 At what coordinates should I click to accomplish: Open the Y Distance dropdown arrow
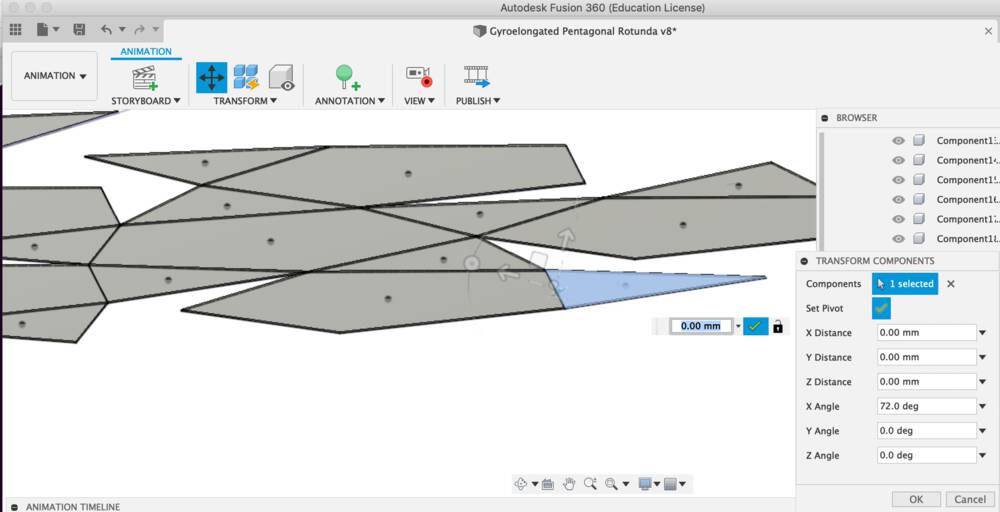(x=983, y=357)
